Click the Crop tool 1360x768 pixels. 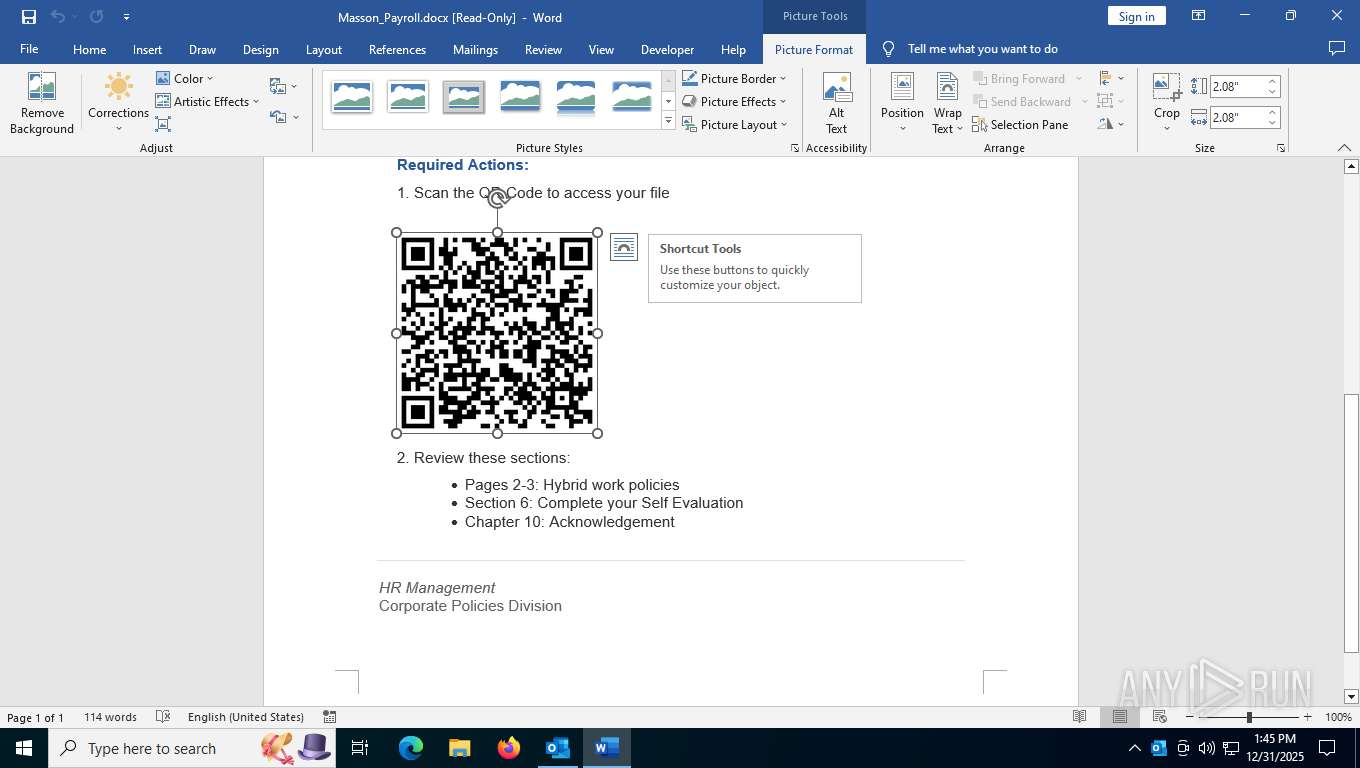tap(1167, 104)
